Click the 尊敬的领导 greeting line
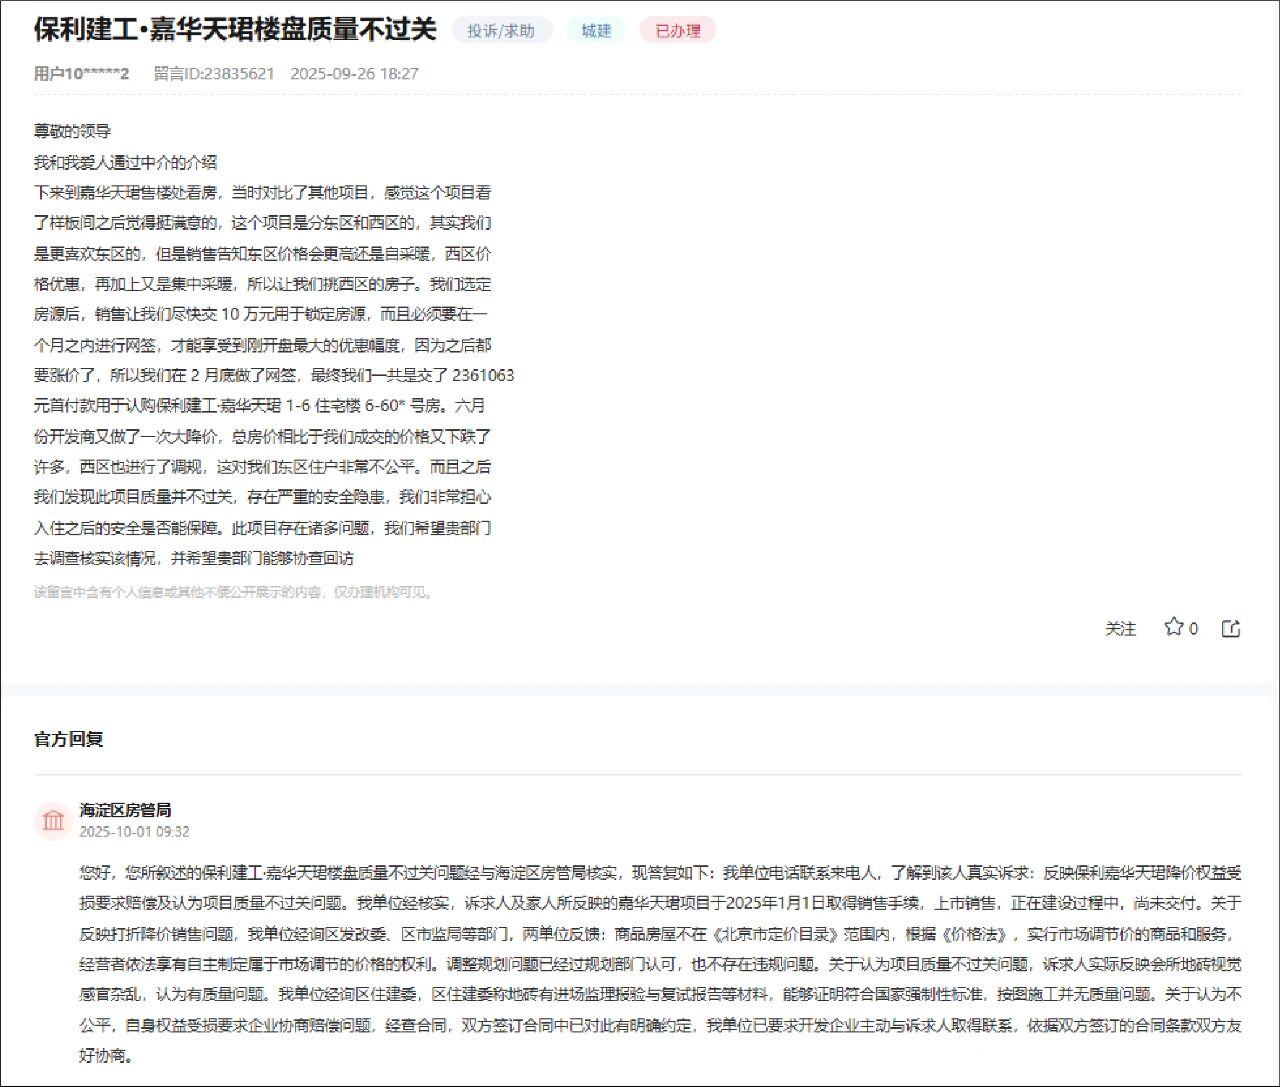Image resolution: width=1280 pixels, height=1087 pixels. coord(72,131)
